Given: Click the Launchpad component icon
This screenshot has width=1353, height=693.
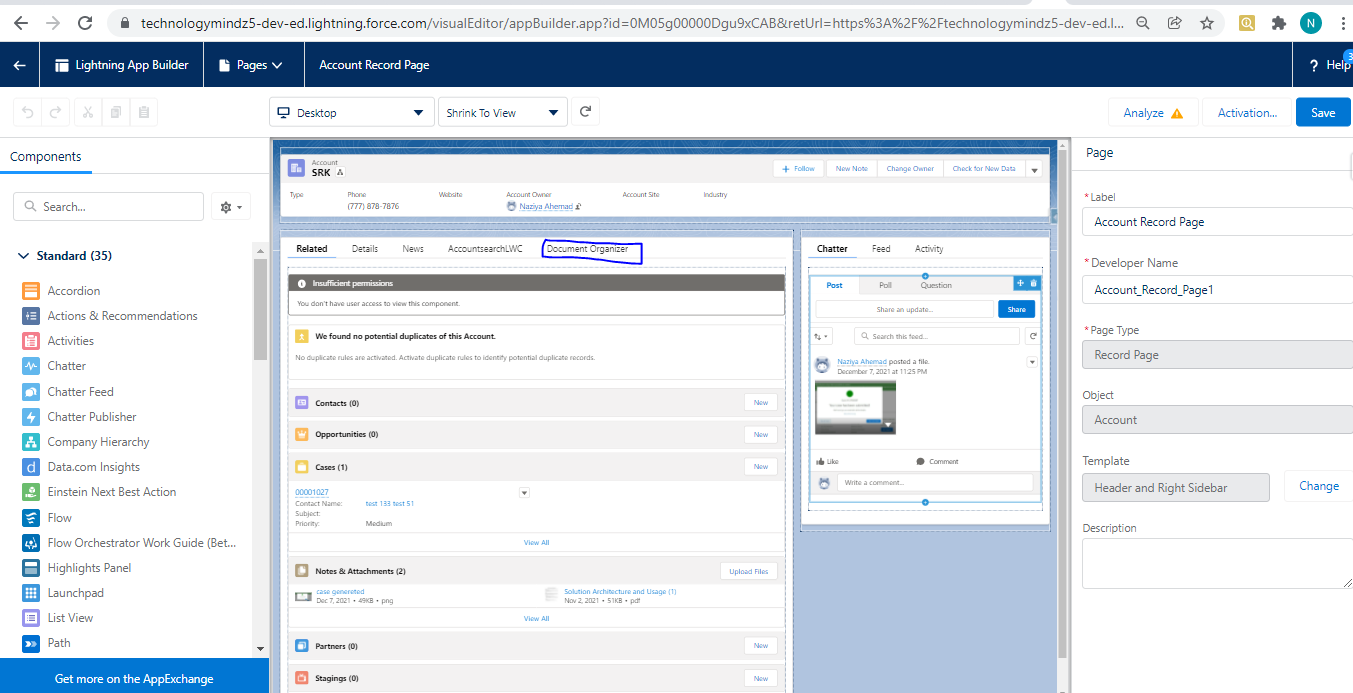Looking at the screenshot, I should pyautogui.click(x=30, y=593).
